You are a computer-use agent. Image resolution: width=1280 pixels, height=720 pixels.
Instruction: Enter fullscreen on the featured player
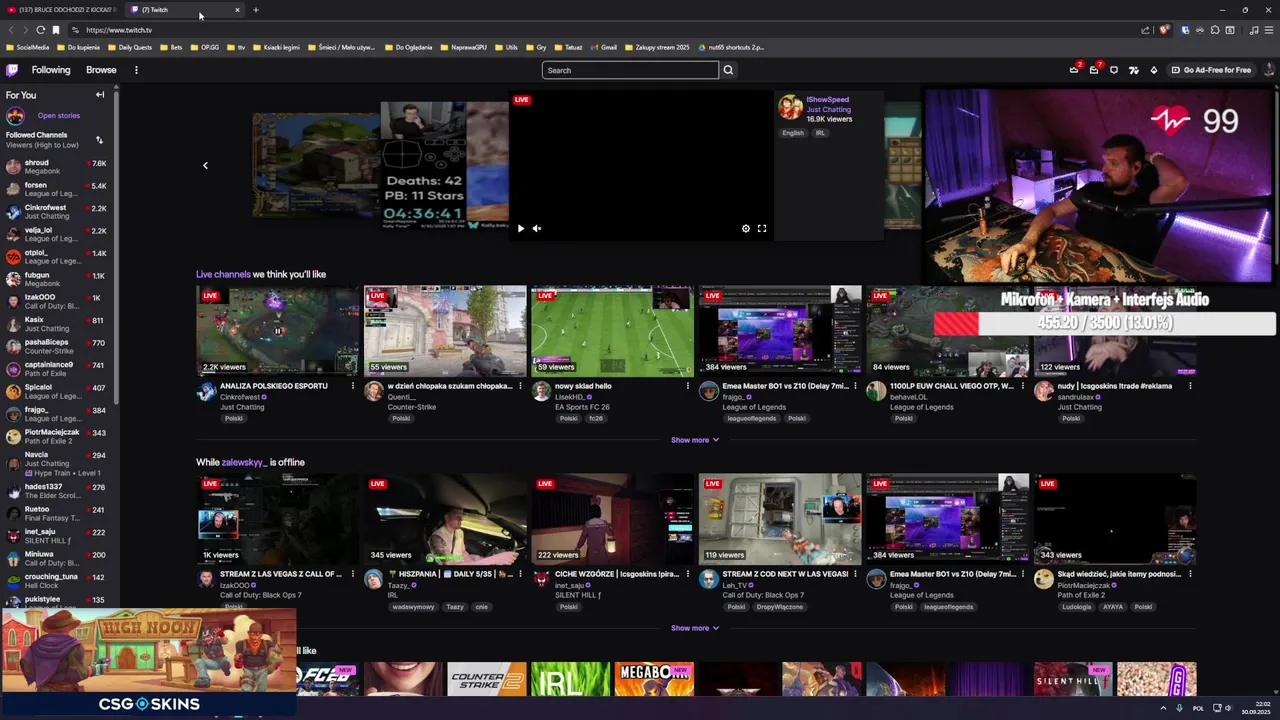pyautogui.click(x=762, y=228)
